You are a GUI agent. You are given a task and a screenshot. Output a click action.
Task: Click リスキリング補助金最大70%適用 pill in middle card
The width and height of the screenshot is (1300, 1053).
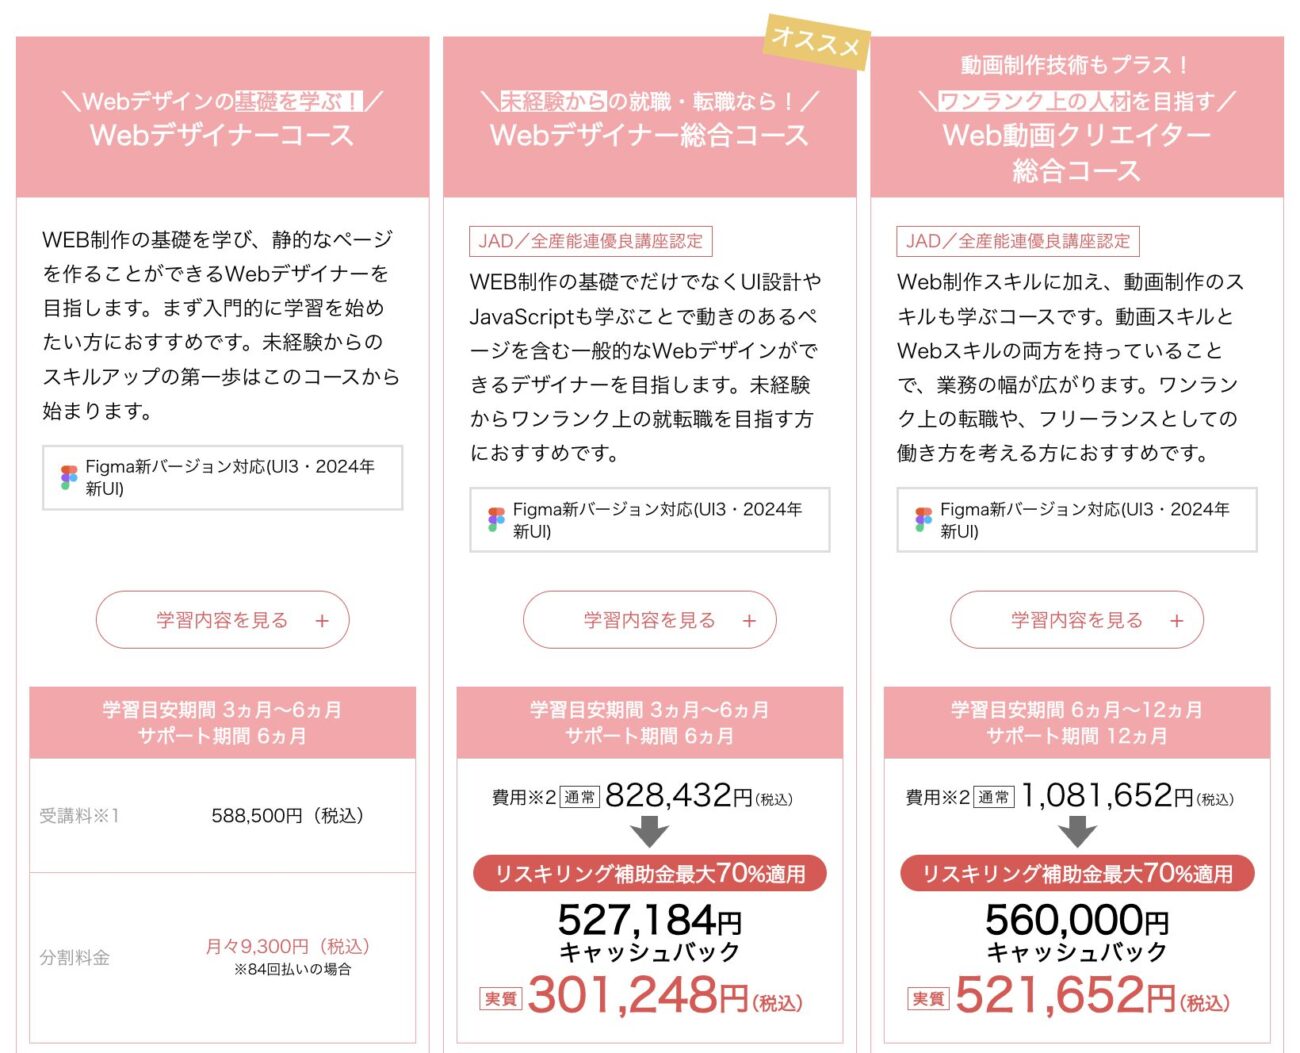click(x=649, y=873)
